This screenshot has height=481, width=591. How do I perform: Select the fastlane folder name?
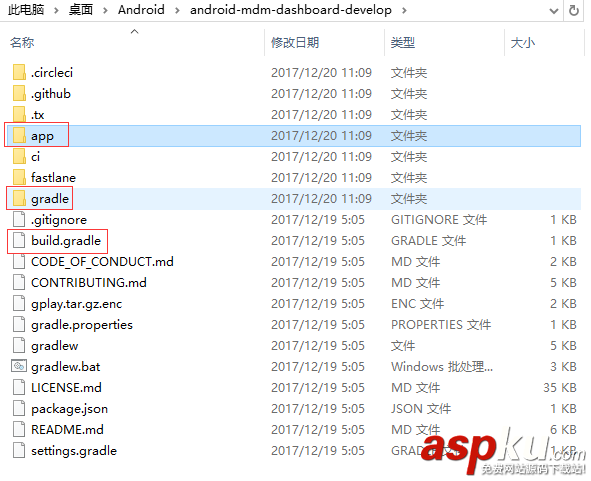[x=54, y=178]
